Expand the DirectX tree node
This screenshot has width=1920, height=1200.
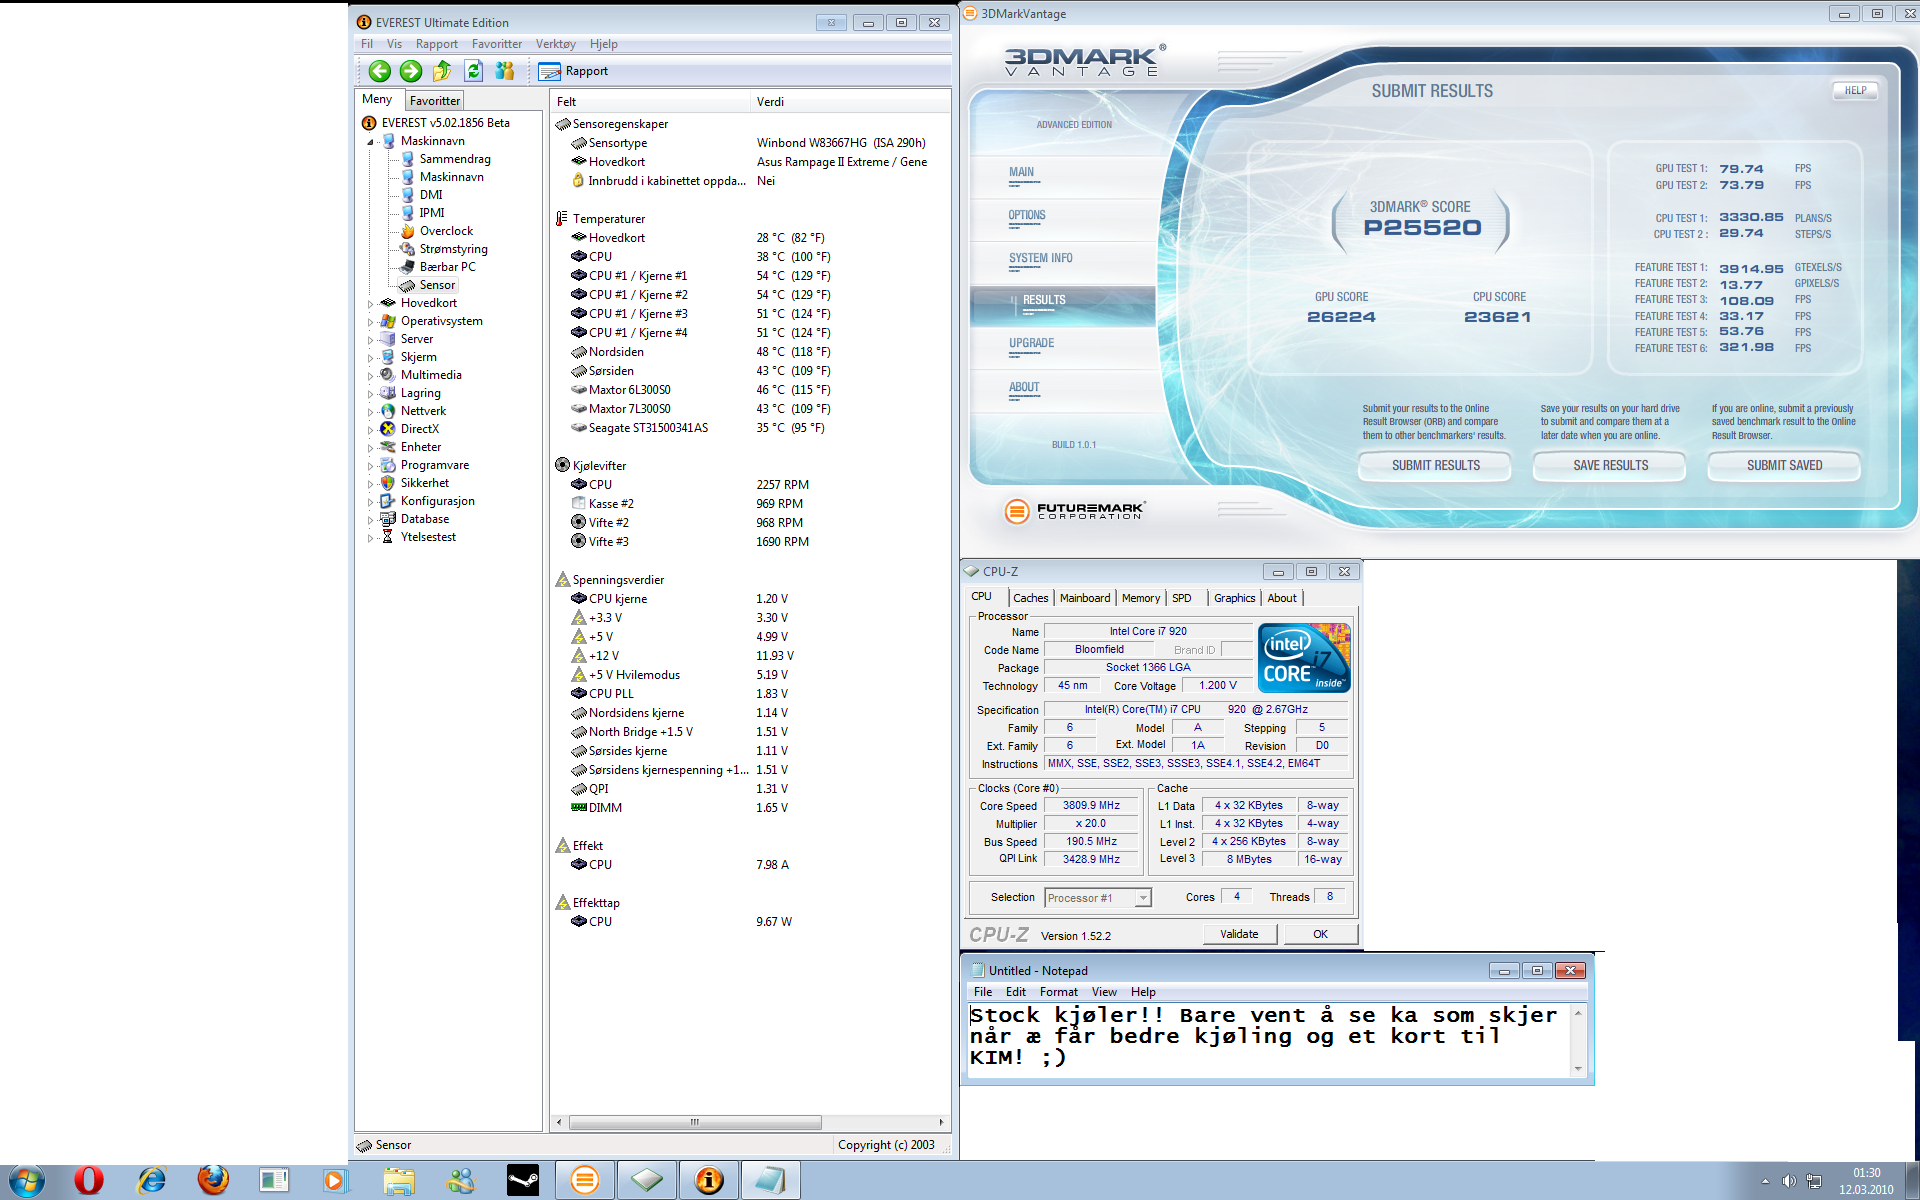(x=370, y=430)
